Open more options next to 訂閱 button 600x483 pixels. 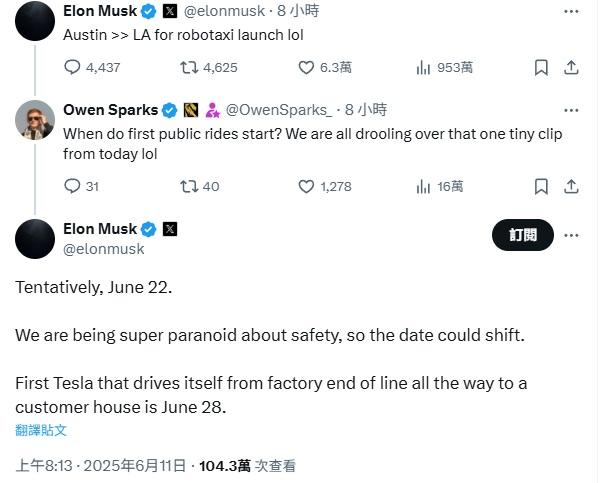tap(571, 235)
